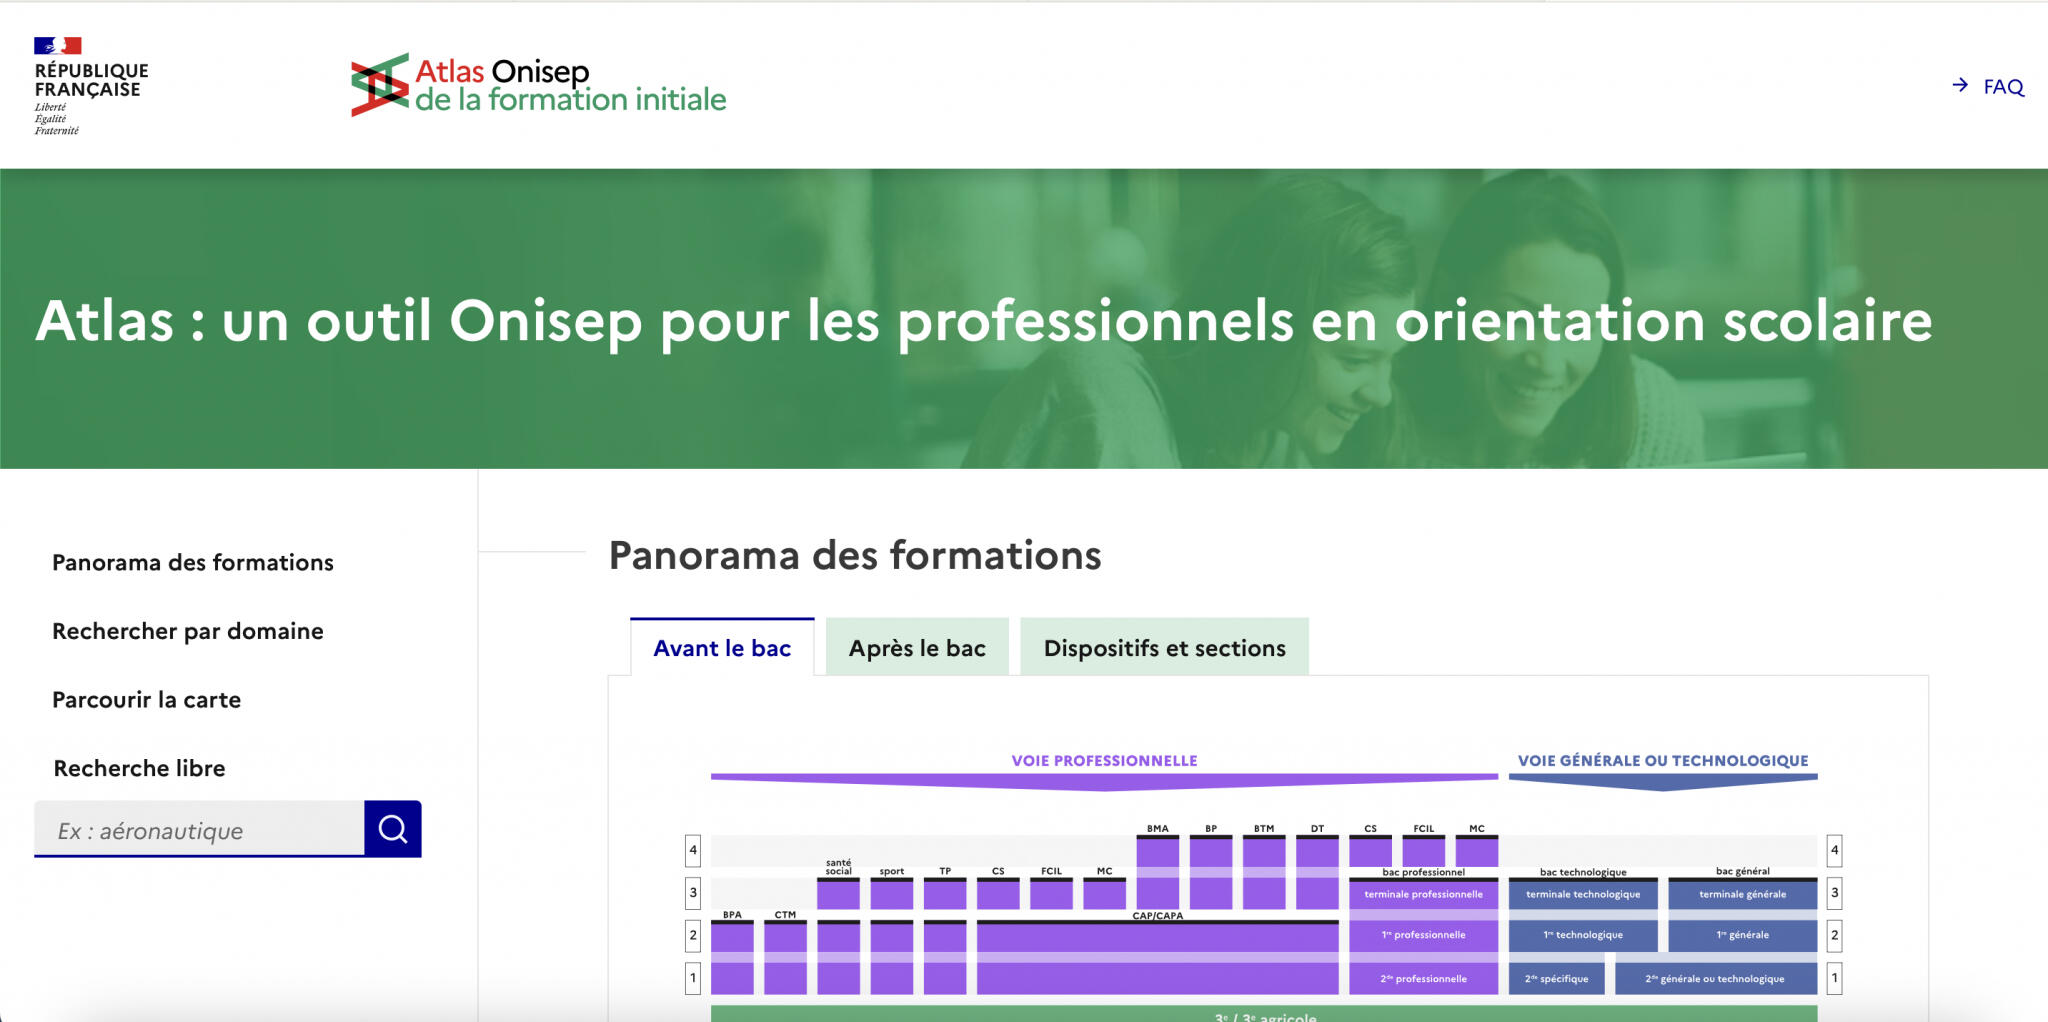Select the Avant le bac tab
Viewport: 2048px width, 1022px height.
[722, 648]
